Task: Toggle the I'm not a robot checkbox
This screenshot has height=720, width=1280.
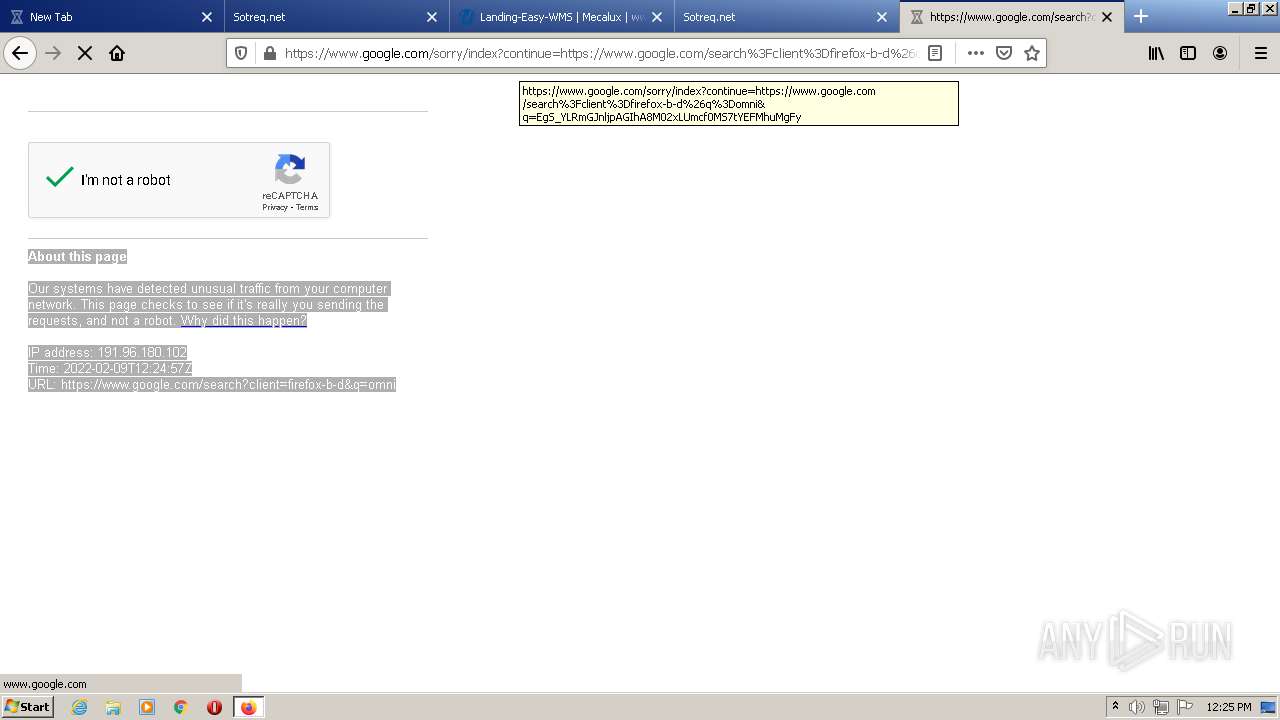Action: click(60, 178)
